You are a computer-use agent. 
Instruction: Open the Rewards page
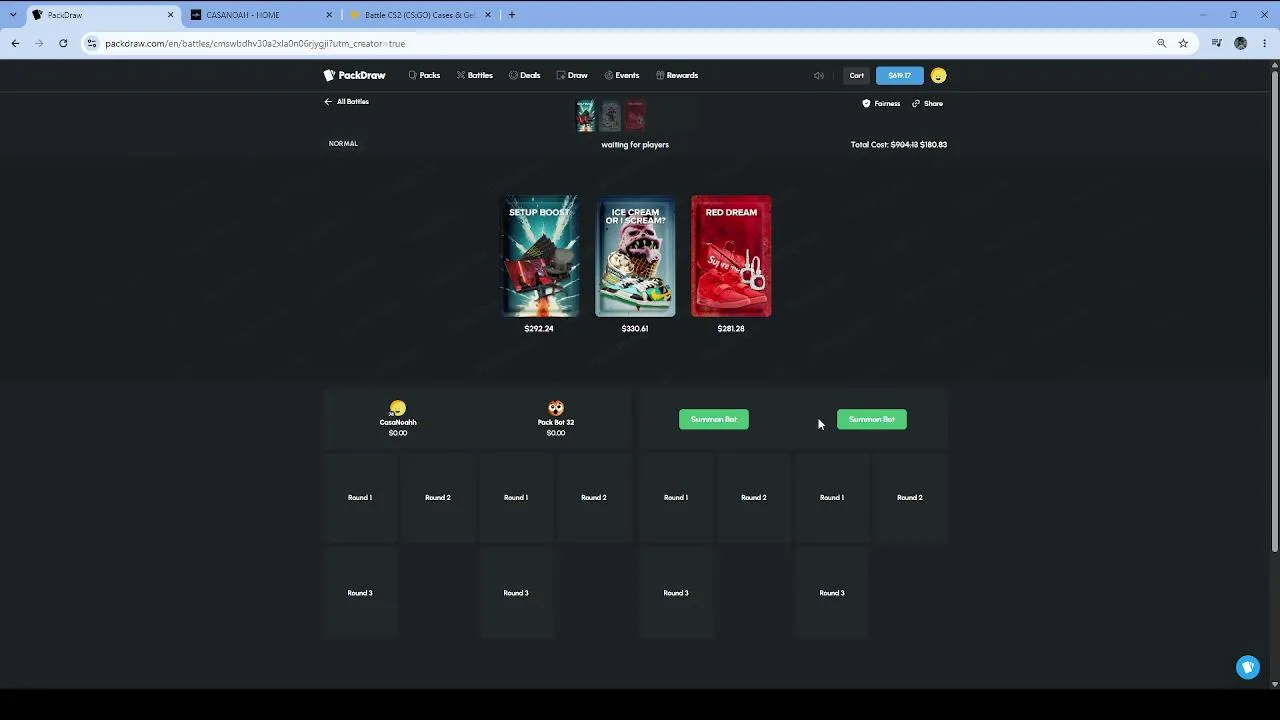click(x=677, y=75)
